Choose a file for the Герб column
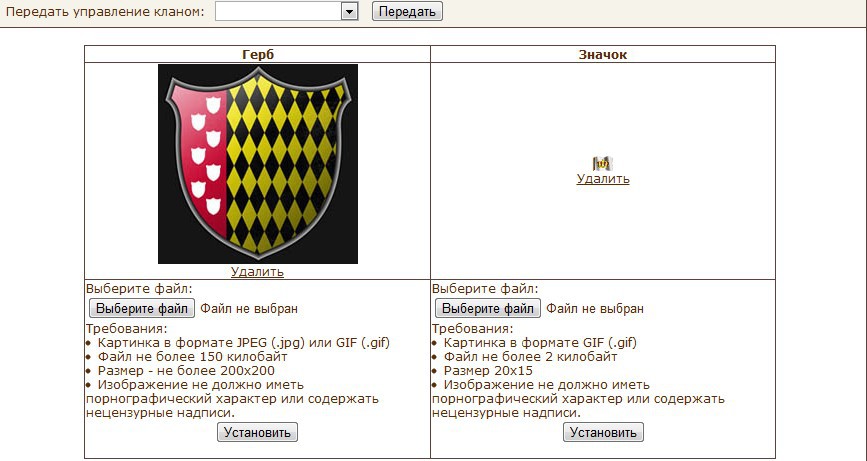This screenshot has height=461, width=867. 142,308
